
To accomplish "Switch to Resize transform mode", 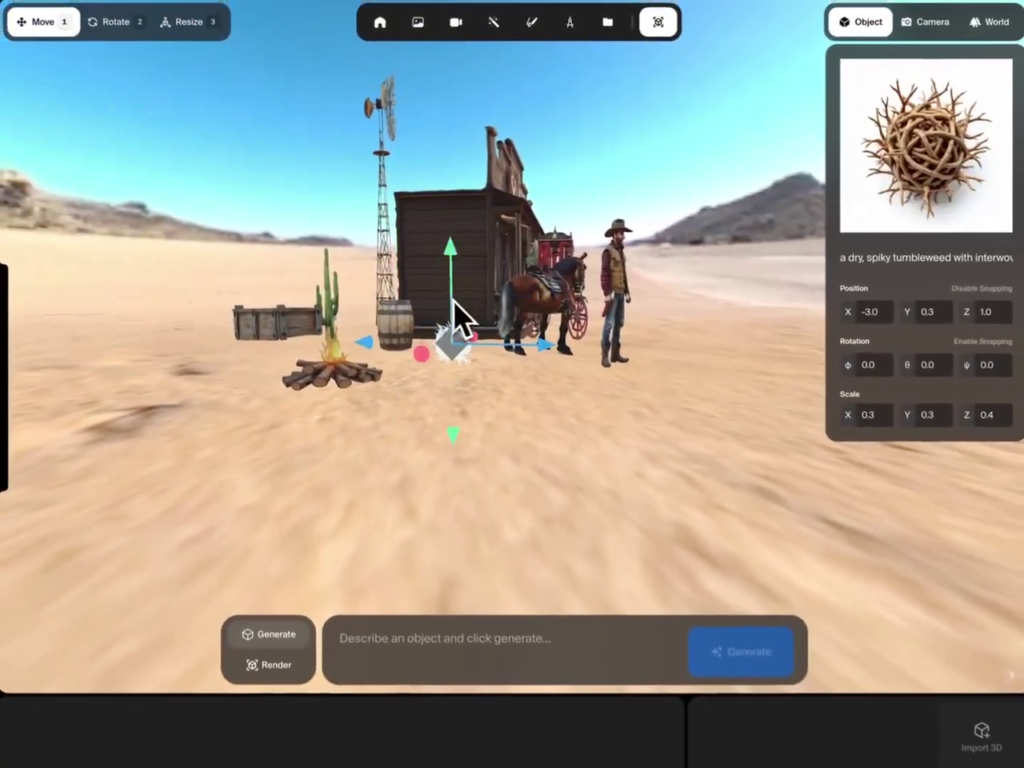I will (x=188, y=22).
